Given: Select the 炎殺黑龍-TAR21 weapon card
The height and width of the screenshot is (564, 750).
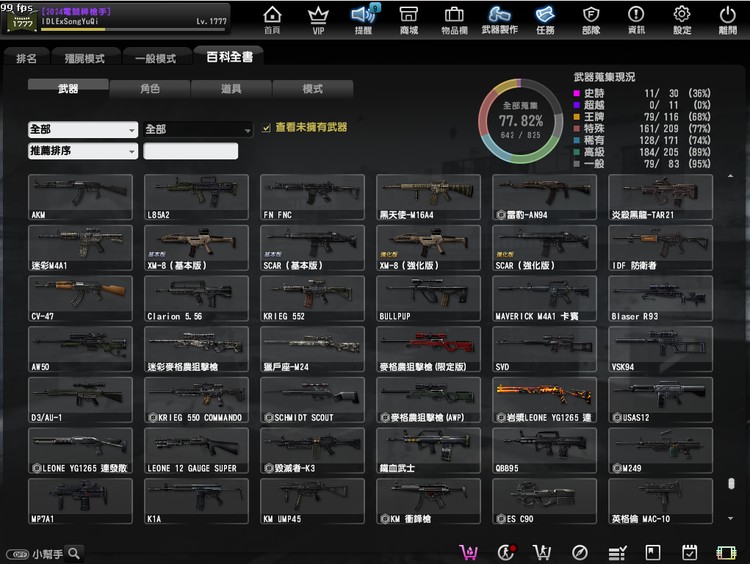Looking at the screenshot, I should coord(661,197).
